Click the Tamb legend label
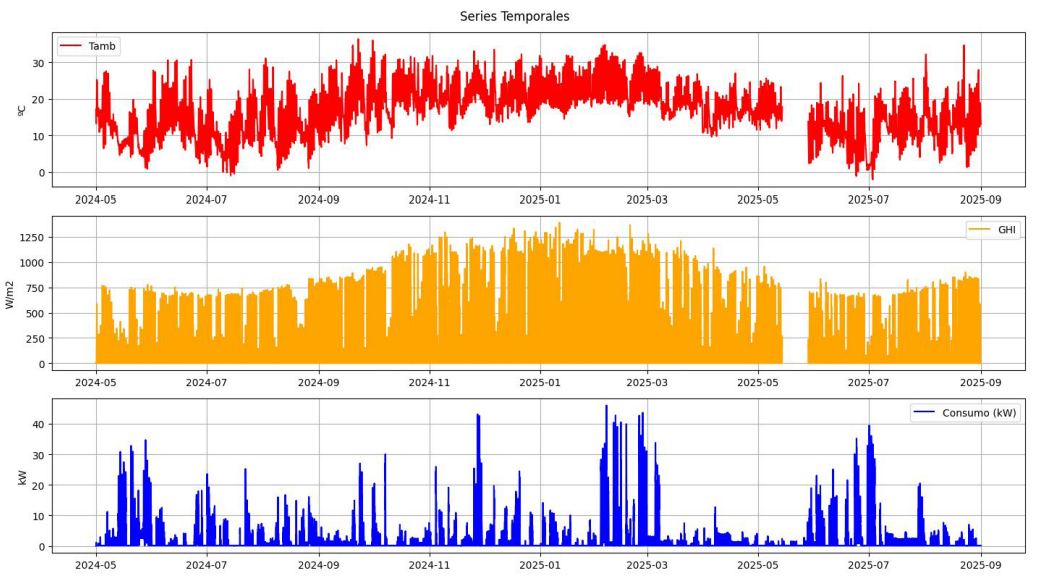Image resolution: width=1037 pixels, height=586 pixels. coord(102,46)
